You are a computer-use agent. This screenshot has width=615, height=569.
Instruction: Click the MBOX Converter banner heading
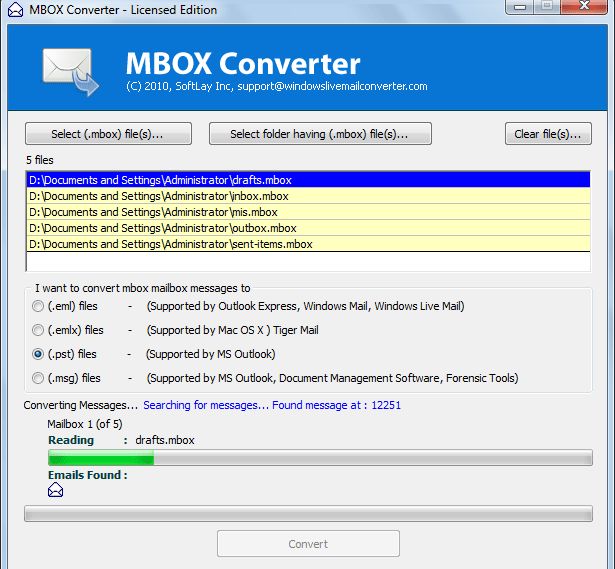pyautogui.click(x=243, y=63)
